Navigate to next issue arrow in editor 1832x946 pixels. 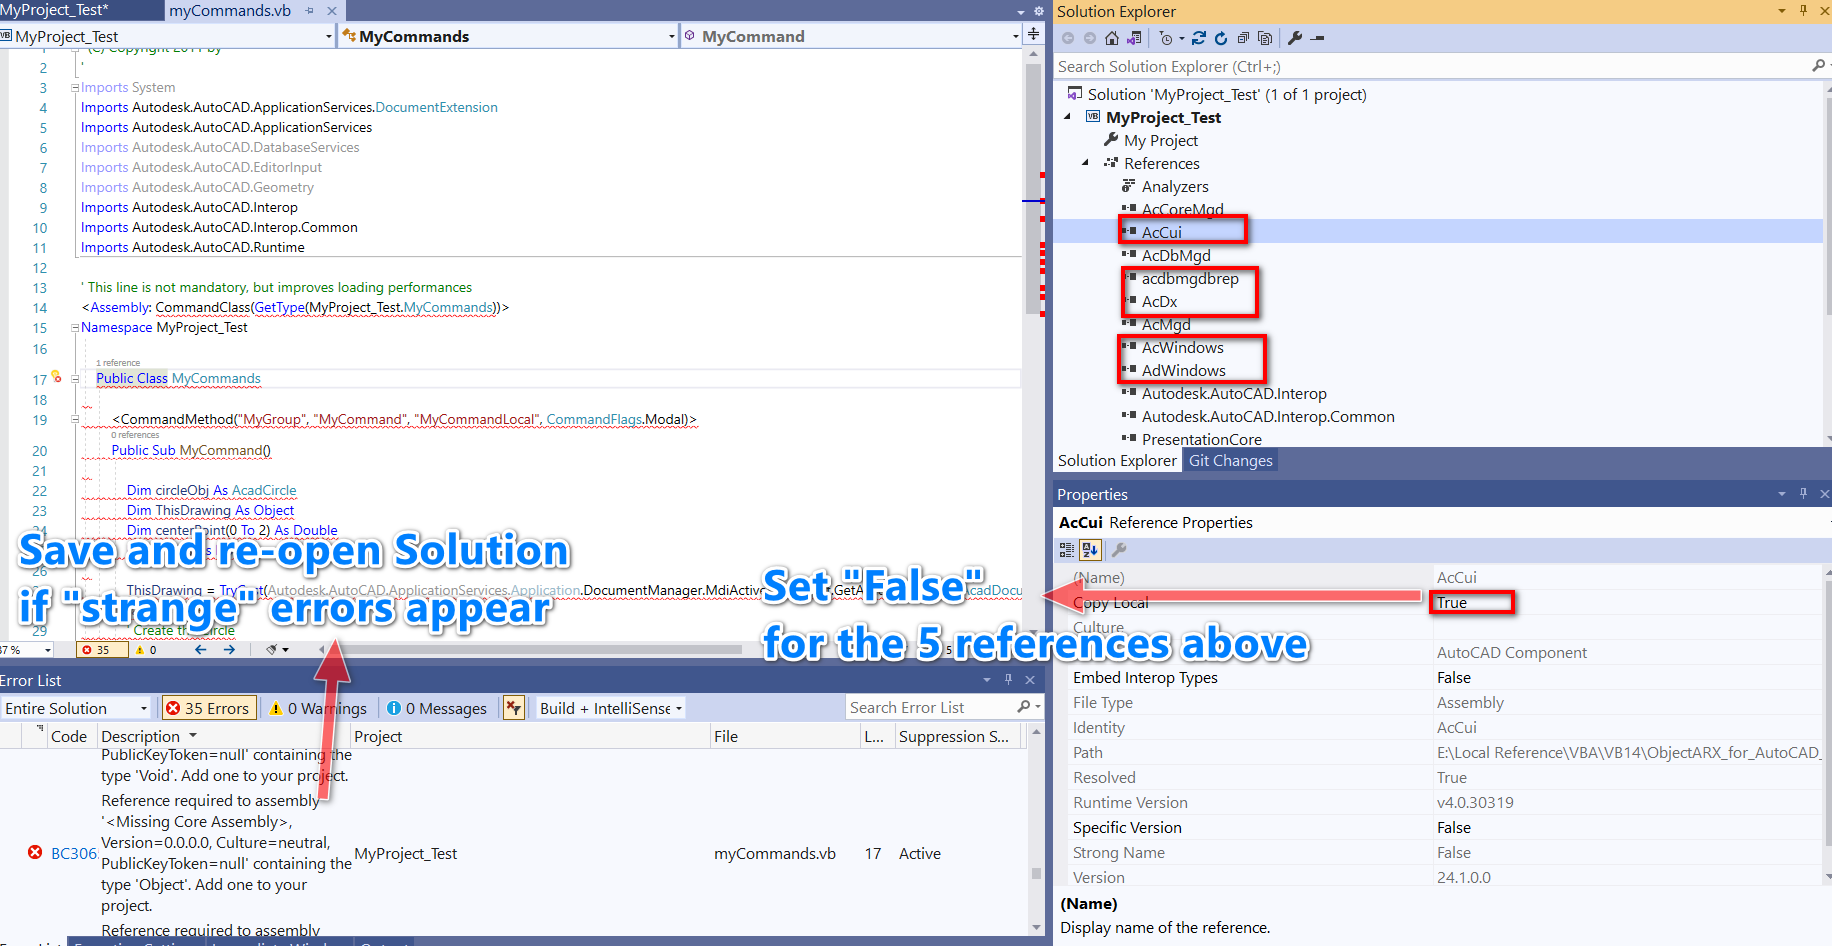[x=229, y=650]
